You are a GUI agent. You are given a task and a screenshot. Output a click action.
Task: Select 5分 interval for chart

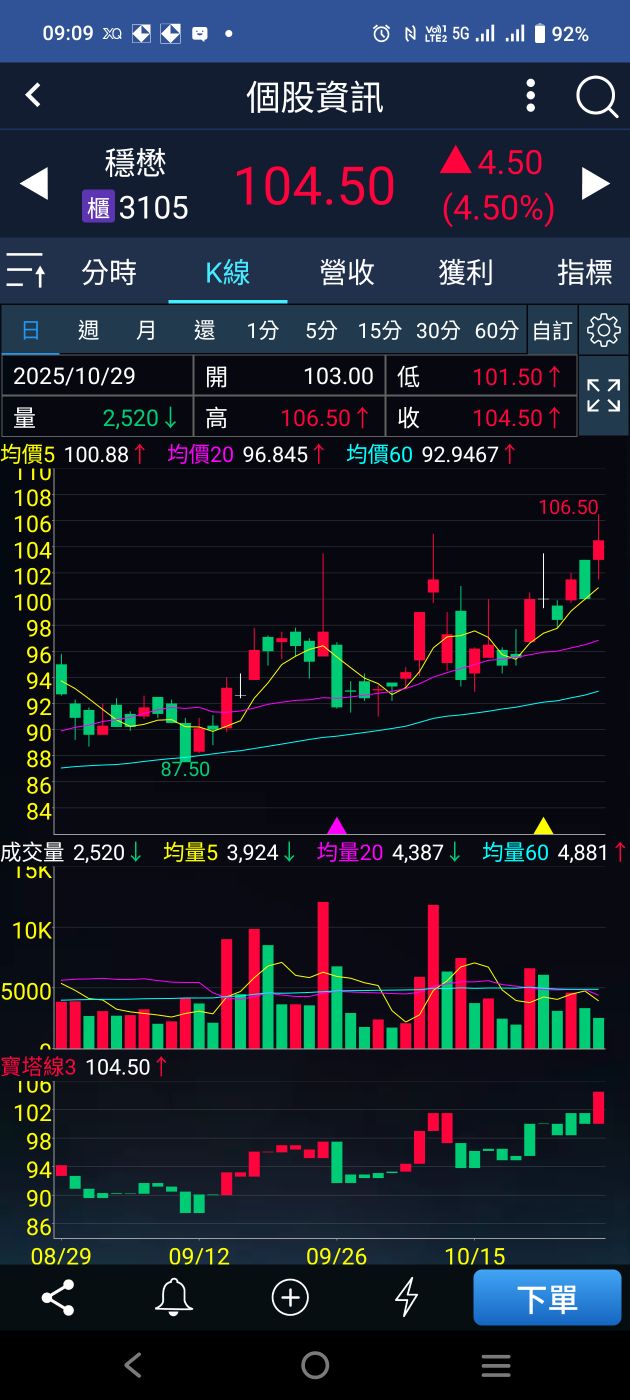pos(321,331)
